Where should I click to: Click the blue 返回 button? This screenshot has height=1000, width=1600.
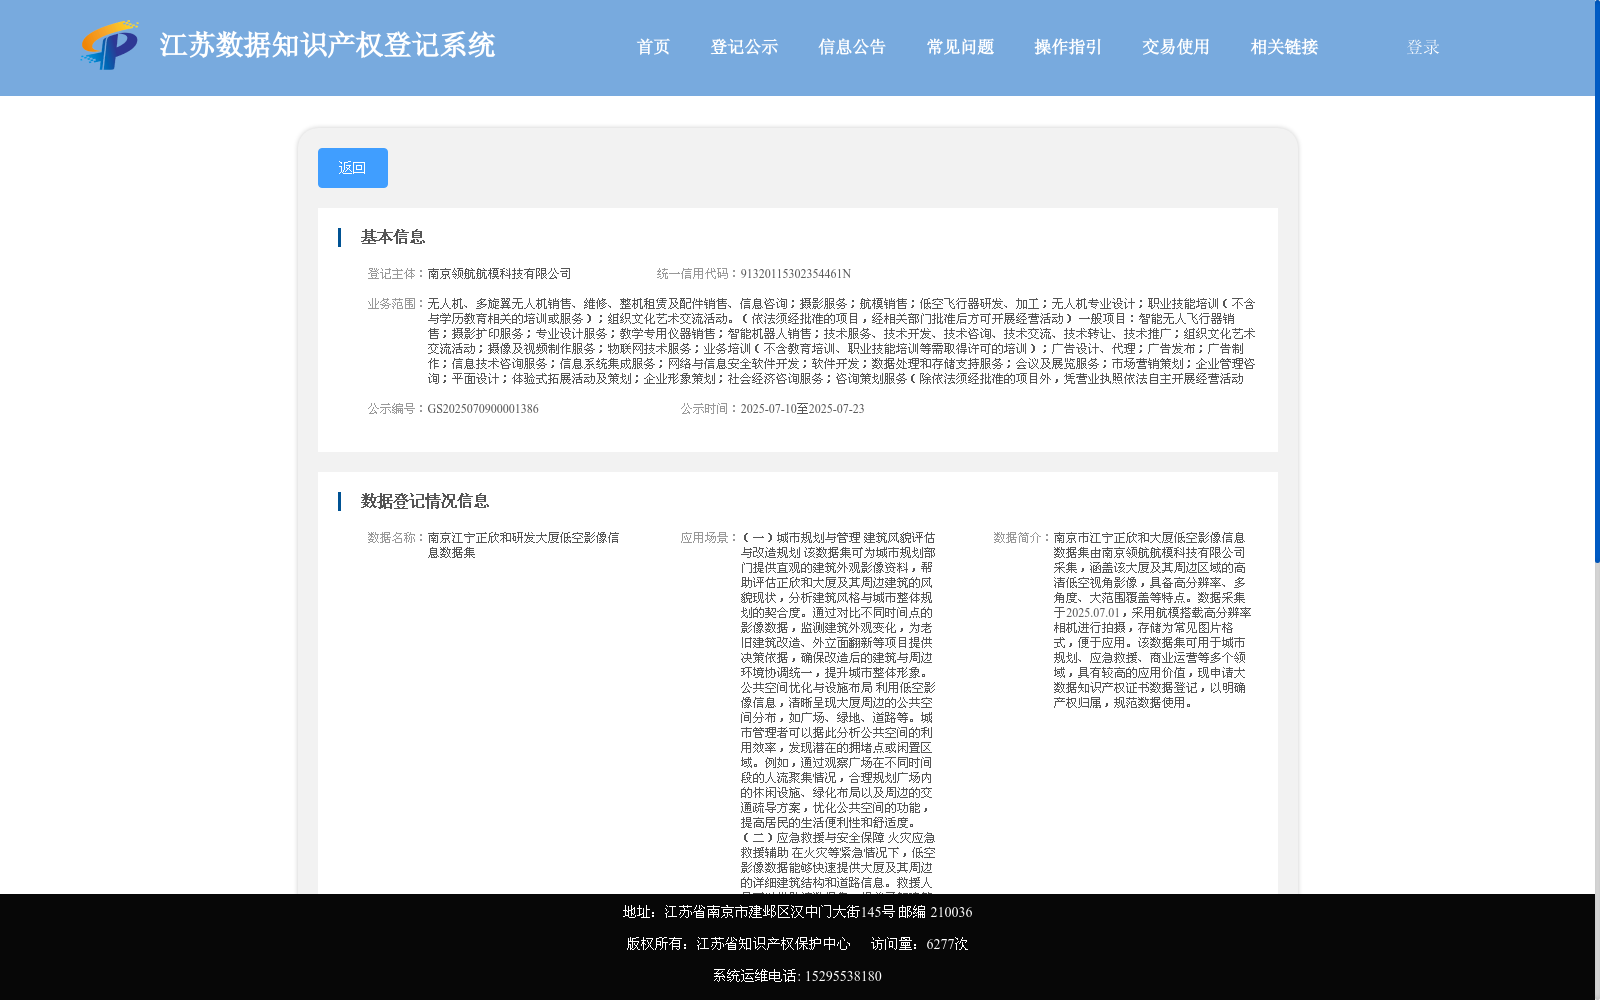(353, 168)
